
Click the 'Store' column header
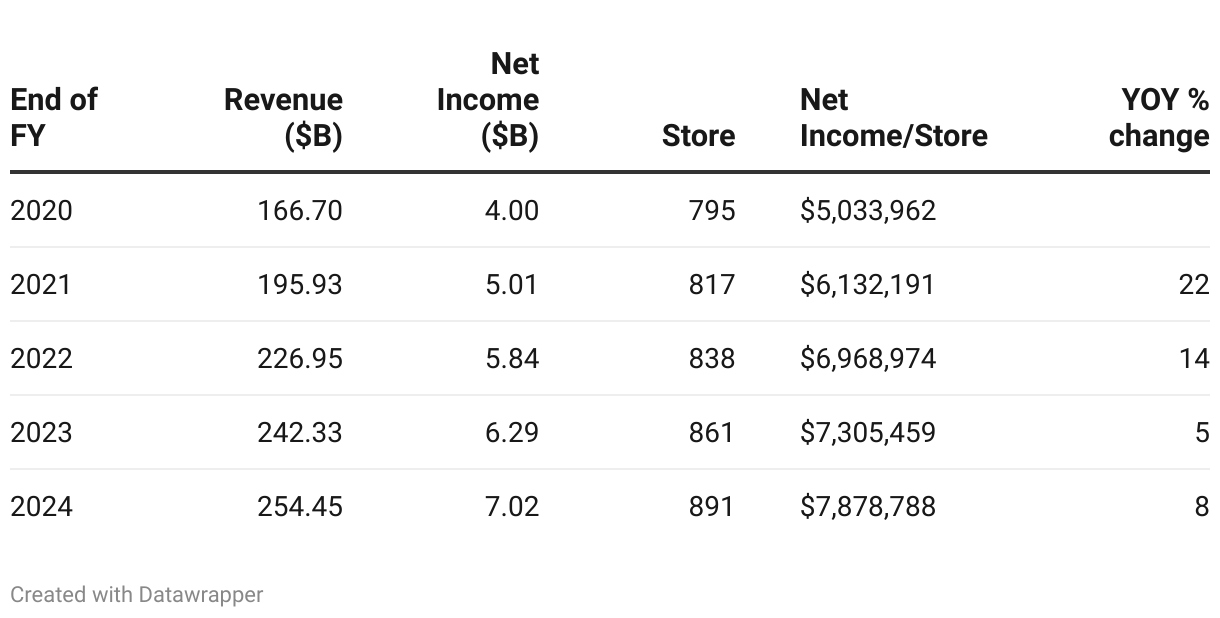(698, 135)
